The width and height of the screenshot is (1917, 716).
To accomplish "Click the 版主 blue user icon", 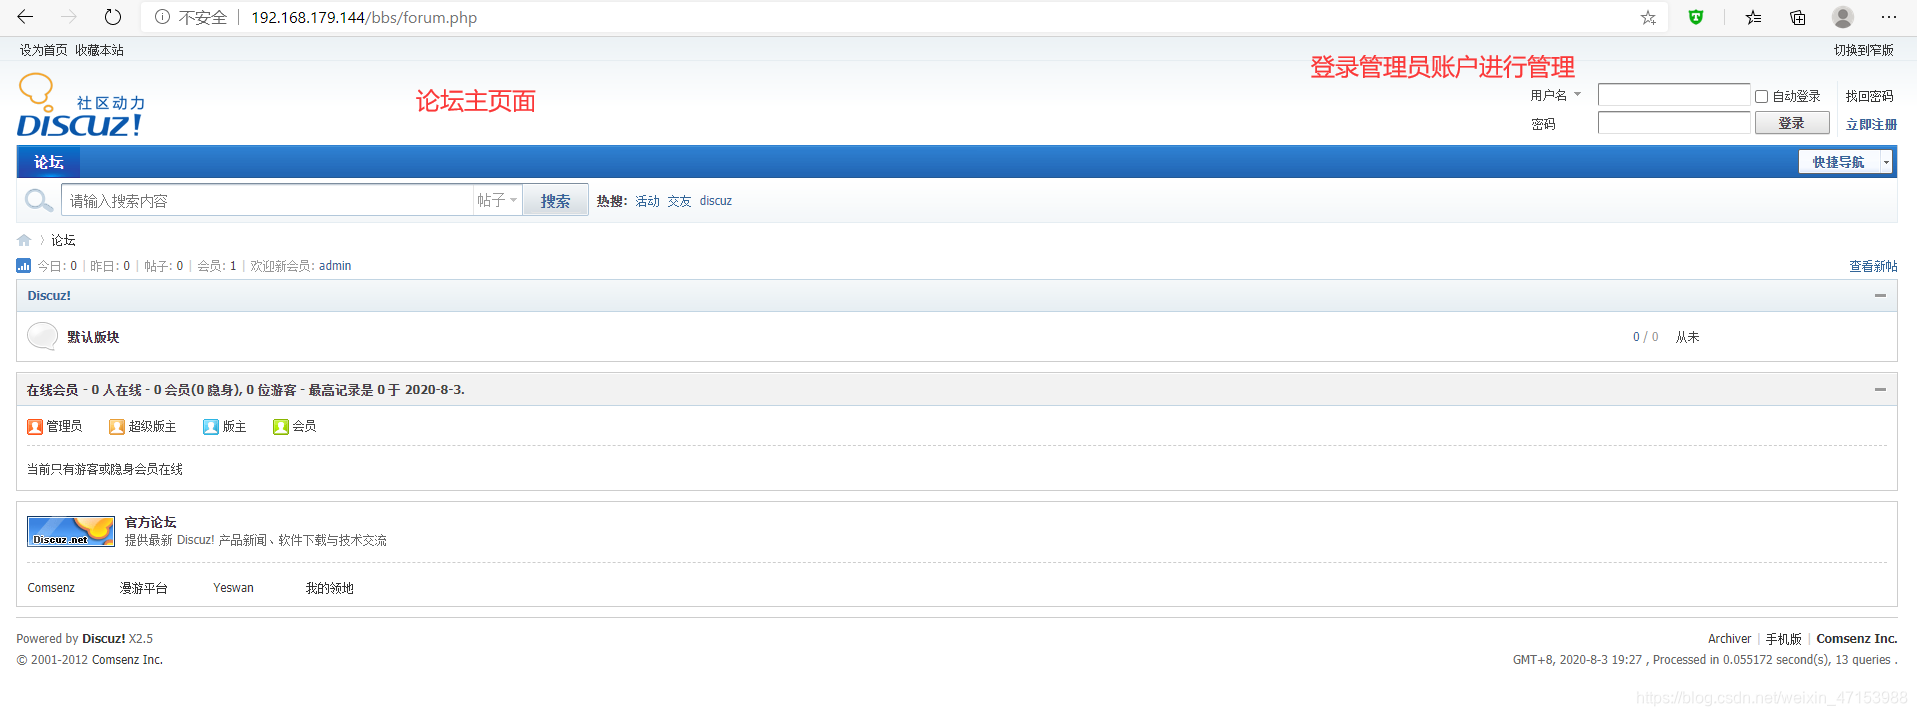I will click(211, 427).
